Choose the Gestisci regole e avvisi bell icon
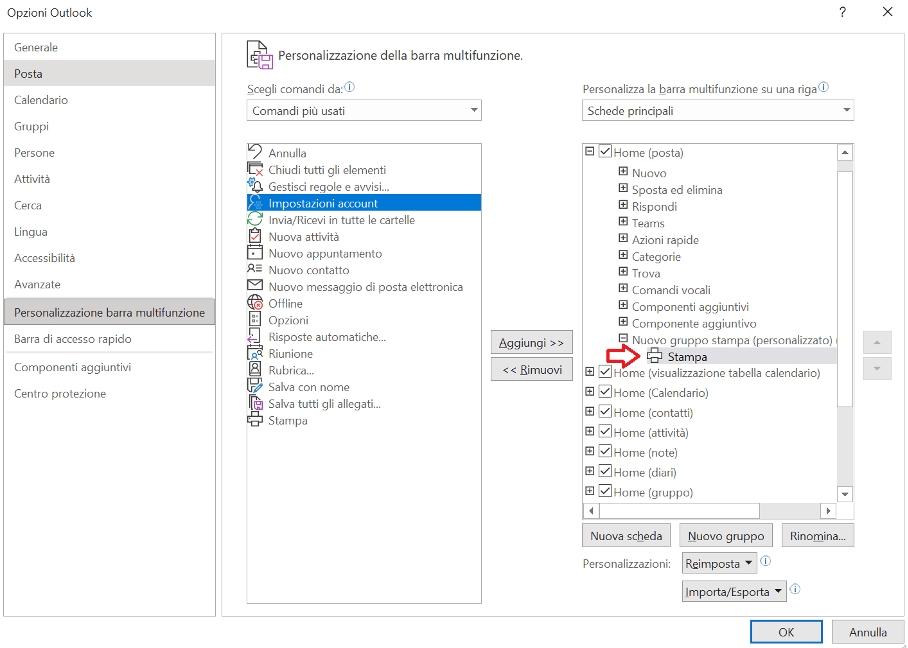Screen dimensions: 908x648 255,186
